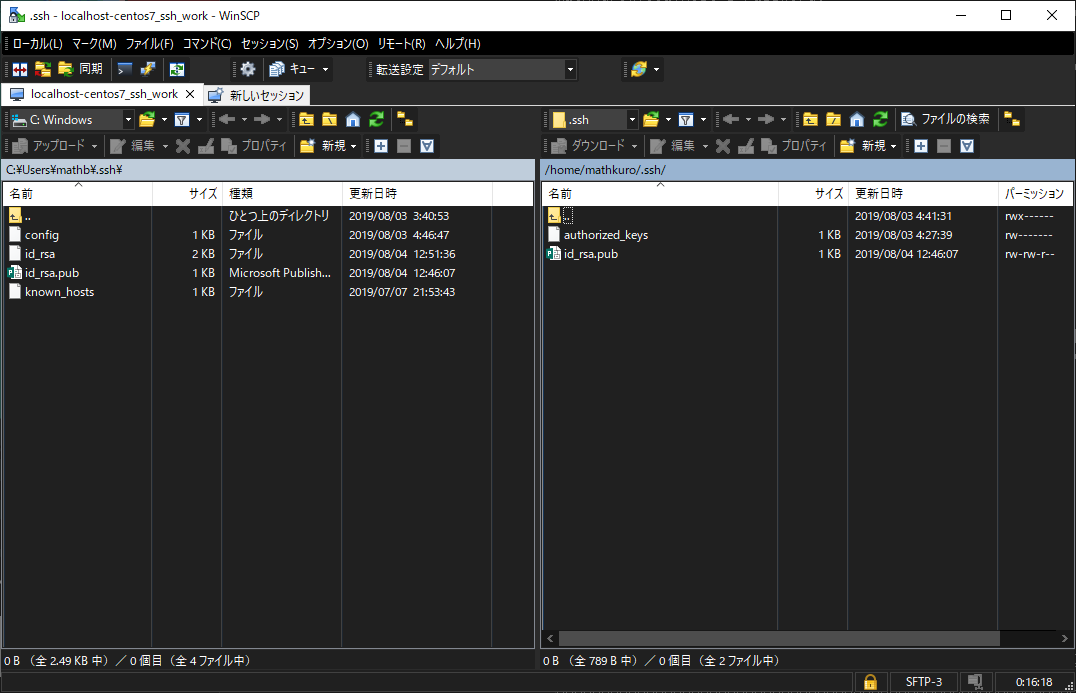Click the lock icon in status bar
Screen dimensions: 1076x693
click(x=870, y=682)
